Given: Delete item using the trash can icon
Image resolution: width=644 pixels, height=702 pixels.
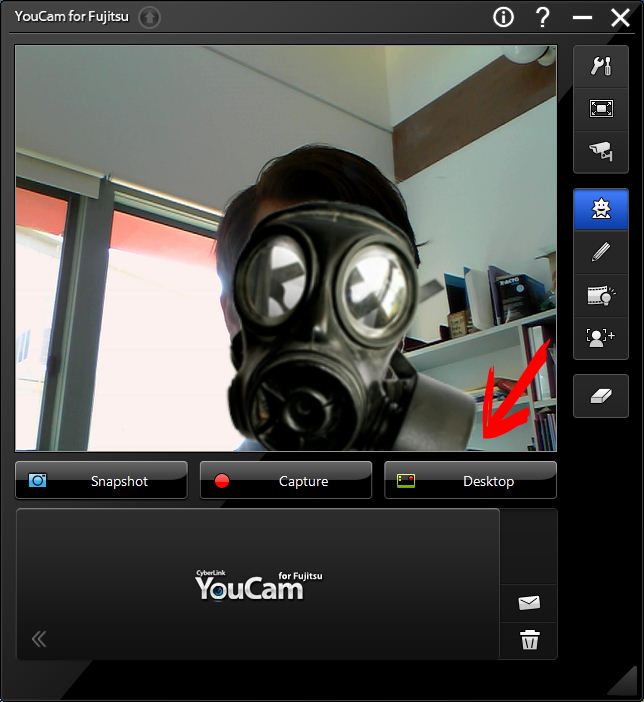Looking at the screenshot, I should [529, 640].
